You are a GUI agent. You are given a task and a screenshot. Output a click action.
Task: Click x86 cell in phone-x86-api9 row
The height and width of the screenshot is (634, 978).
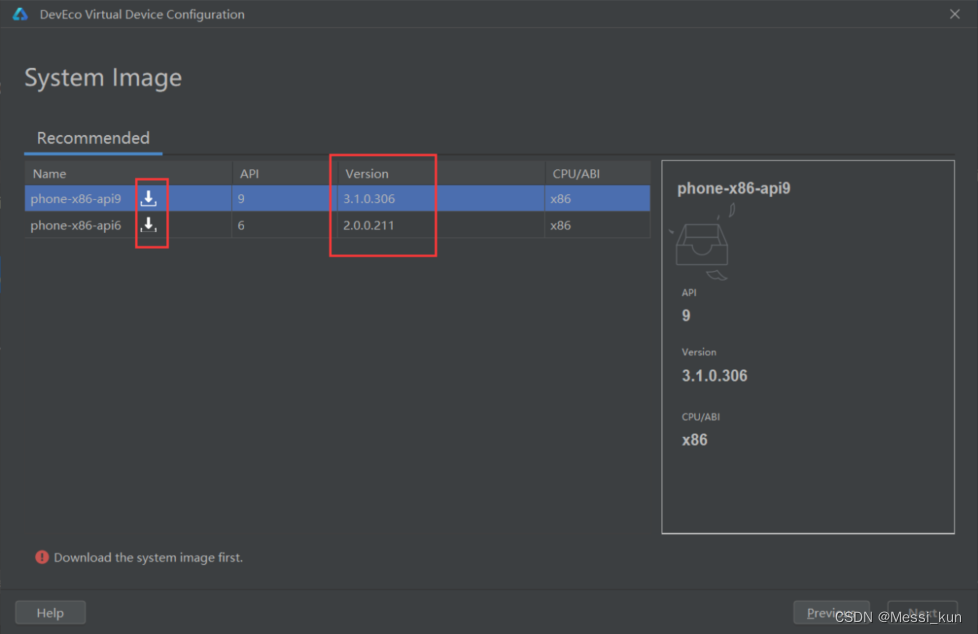tap(560, 198)
